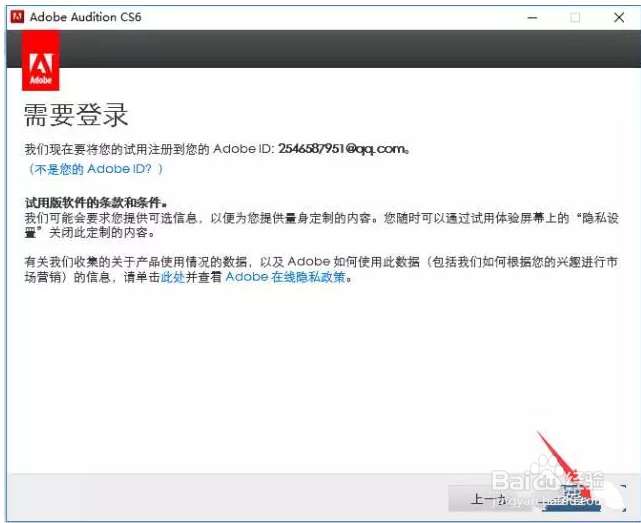This screenshot has width=641, height=523.
Task: Click the Adobe Audition CS6 title bar icon
Action: [17, 17]
